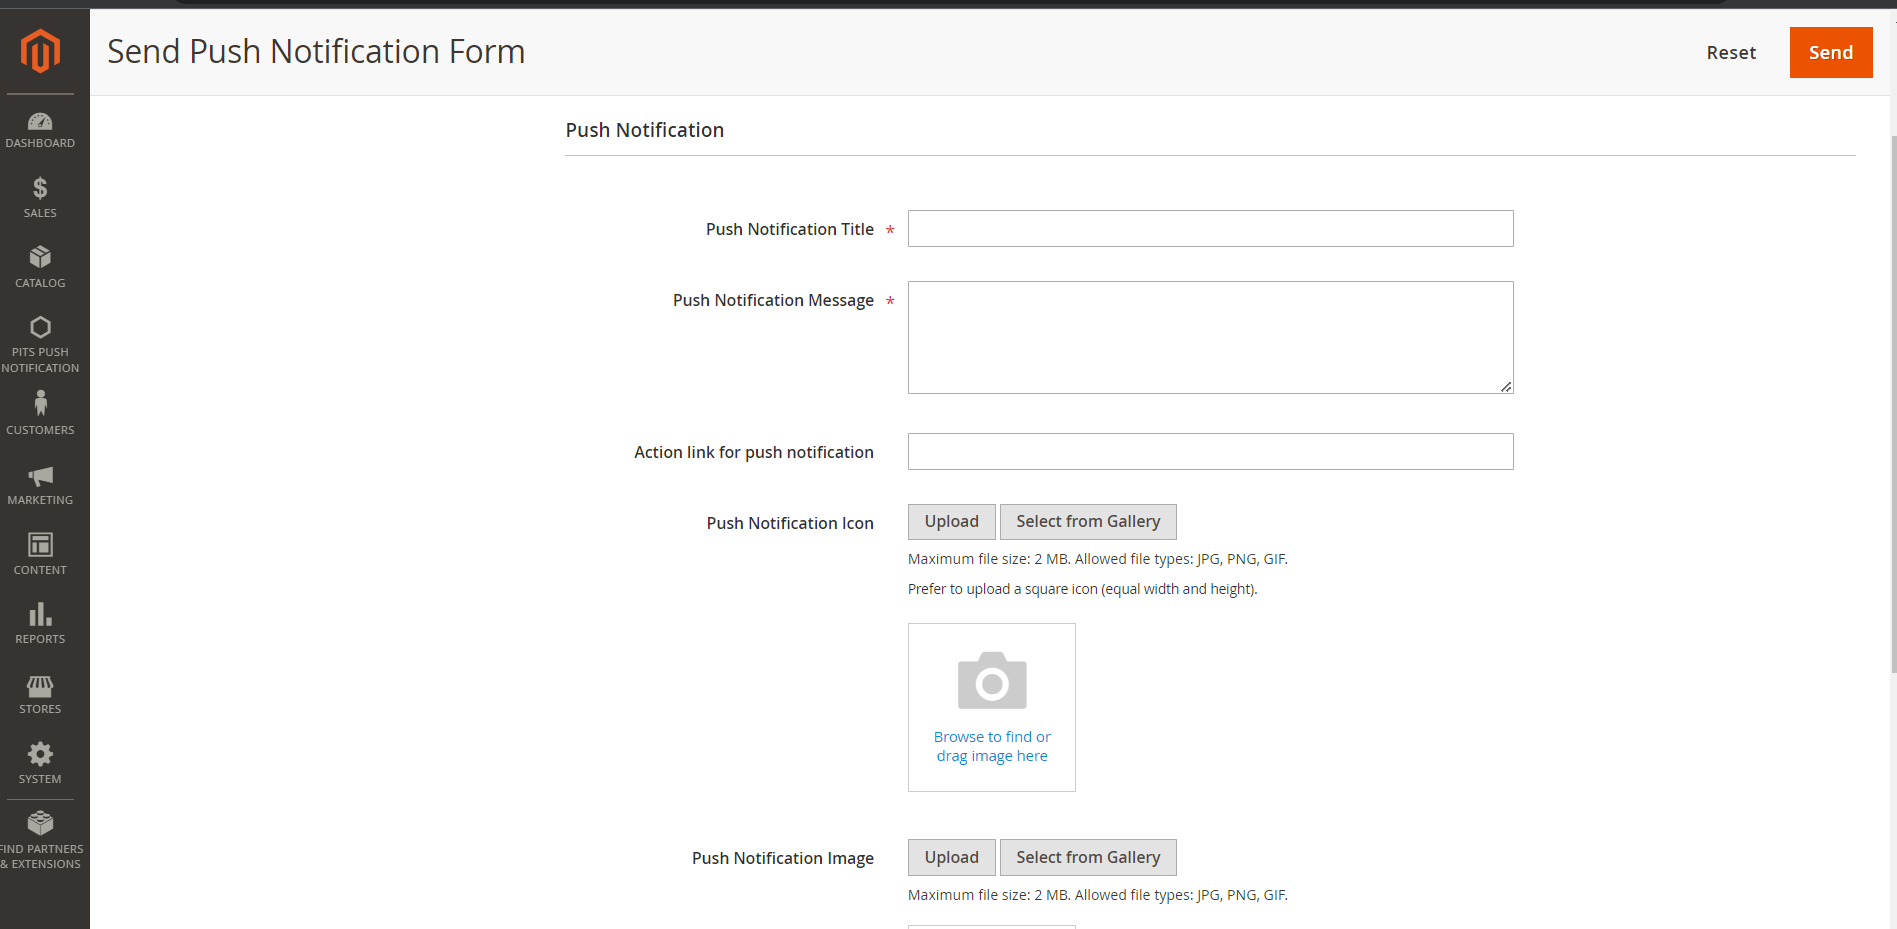Image resolution: width=1897 pixels, height=929 pixels.
Task: Click Upload for Push Notification Icon
Action: coord(951,522)
